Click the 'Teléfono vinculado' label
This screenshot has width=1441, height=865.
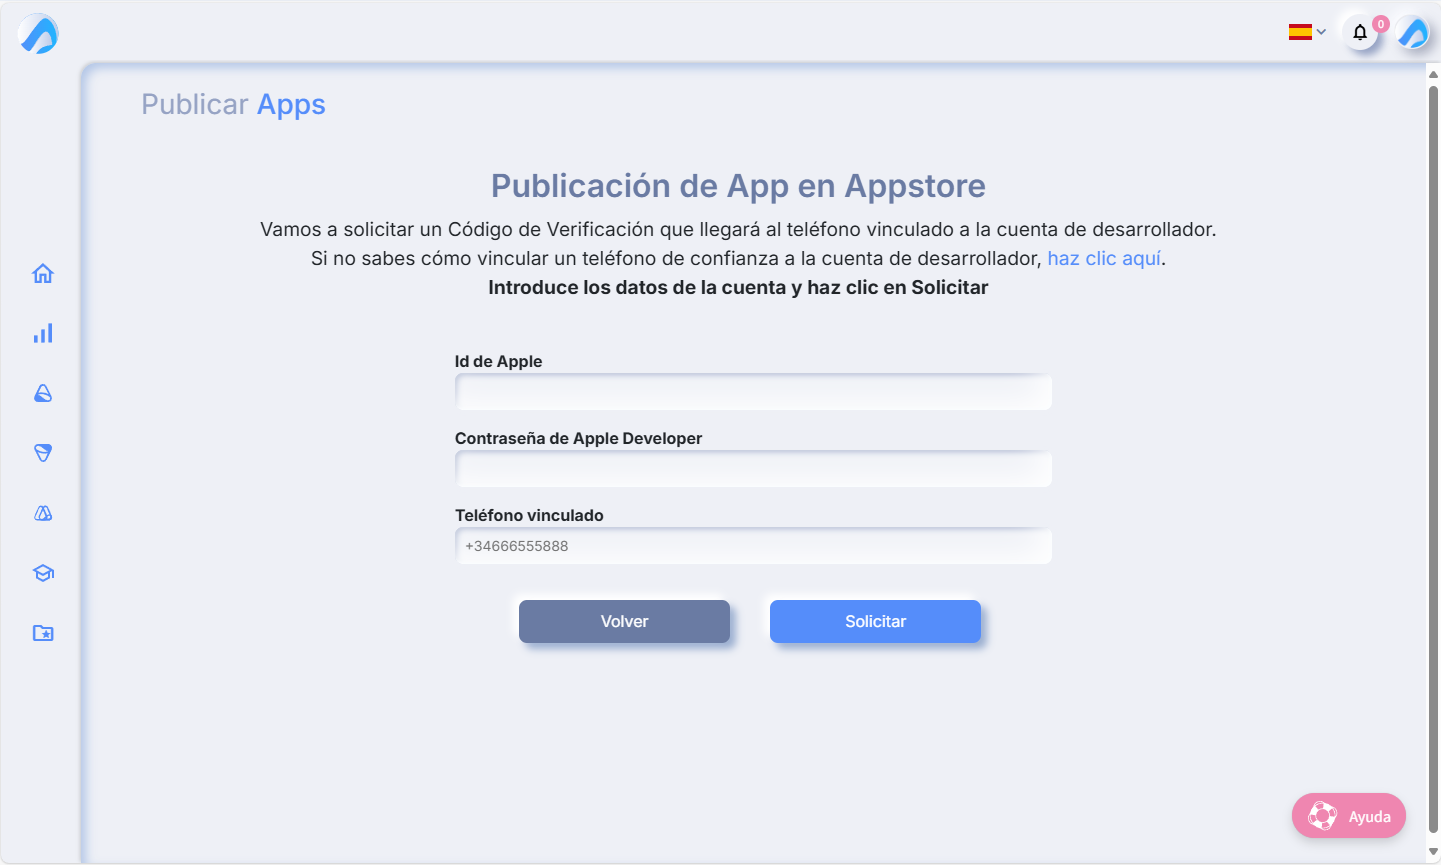tap(529, 515)
